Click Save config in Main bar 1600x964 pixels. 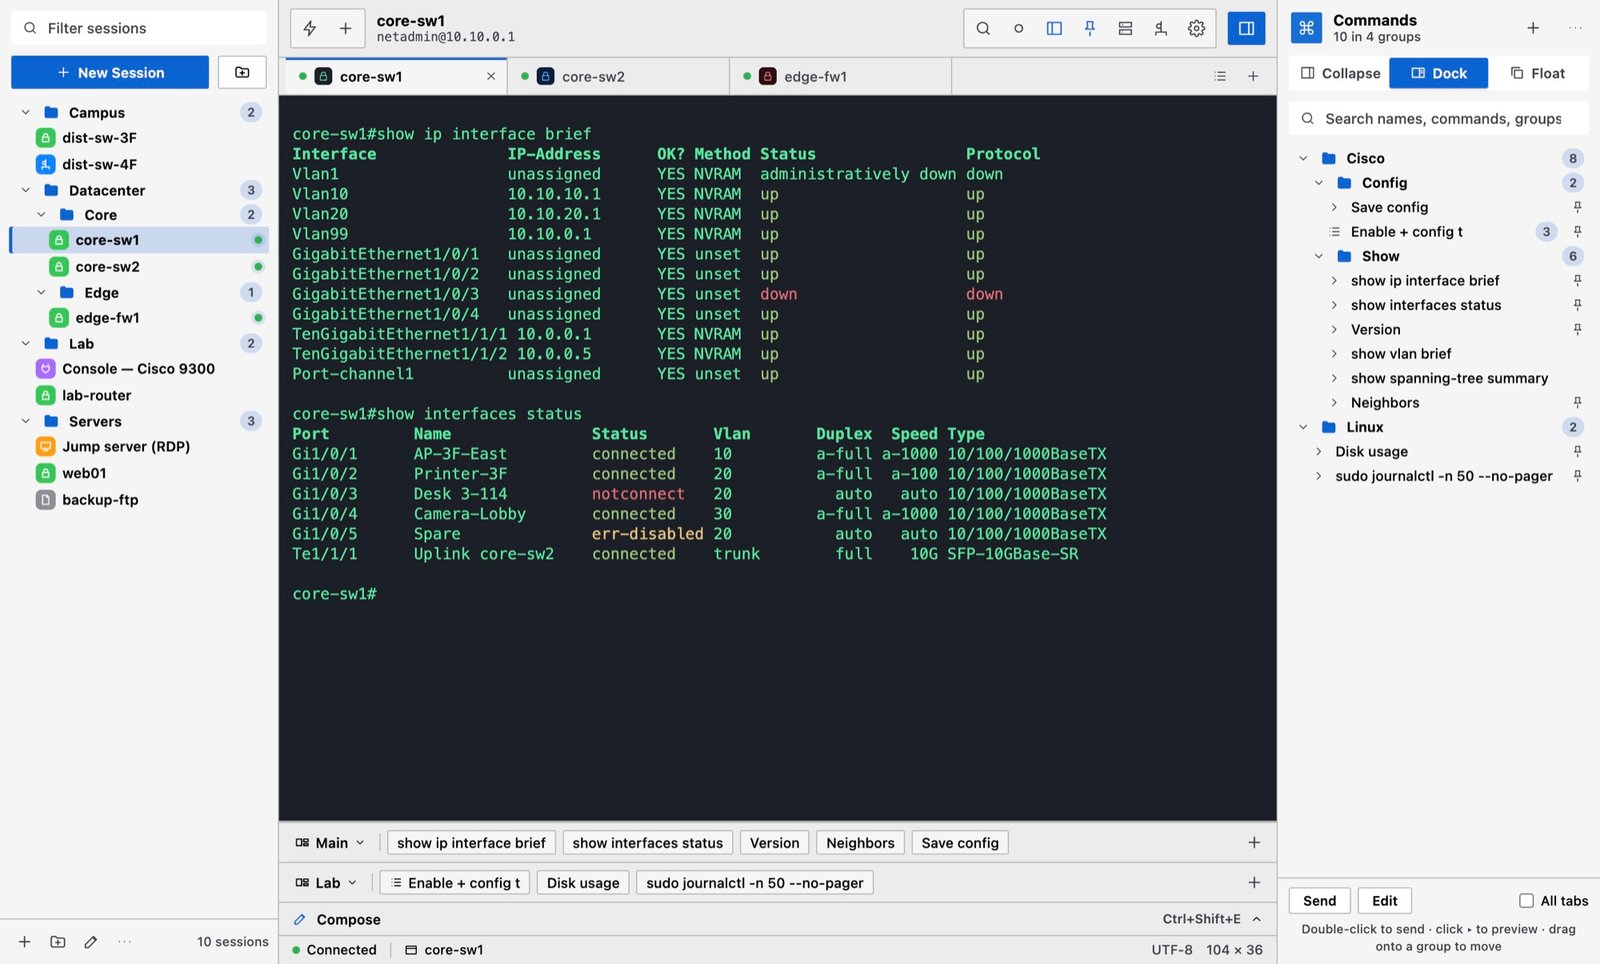pos(960,842)
